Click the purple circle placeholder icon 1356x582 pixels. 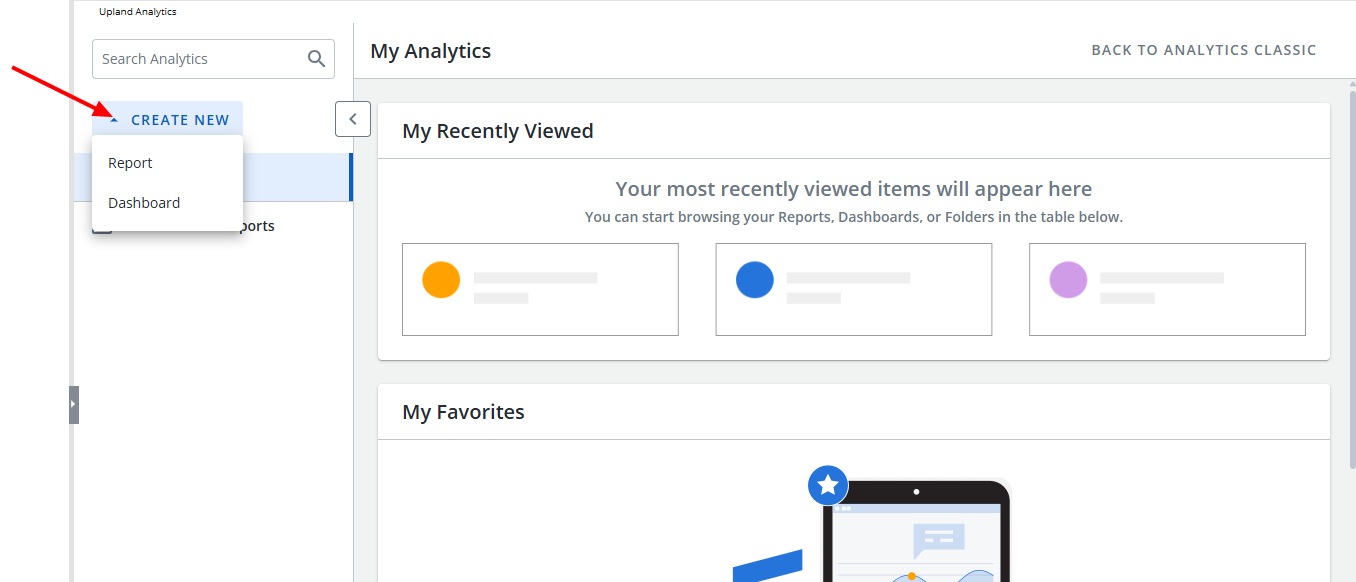point(1068,280)
